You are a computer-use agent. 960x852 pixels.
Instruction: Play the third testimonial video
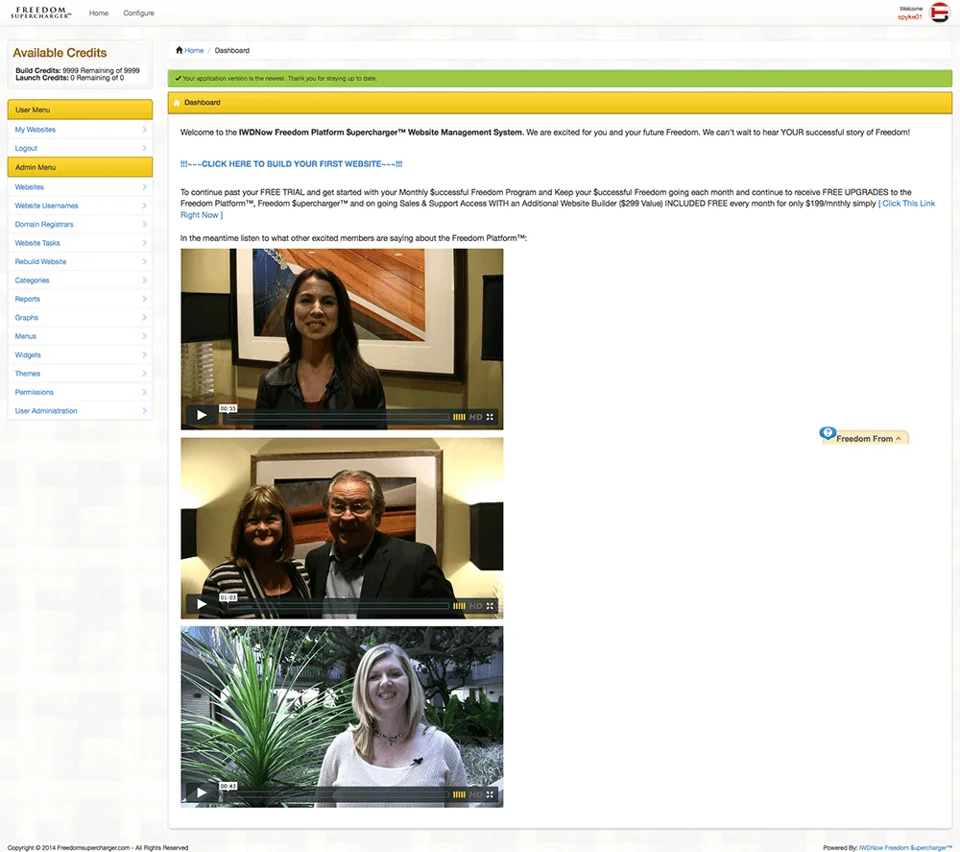pyautogui.click(x=201, y=793)
